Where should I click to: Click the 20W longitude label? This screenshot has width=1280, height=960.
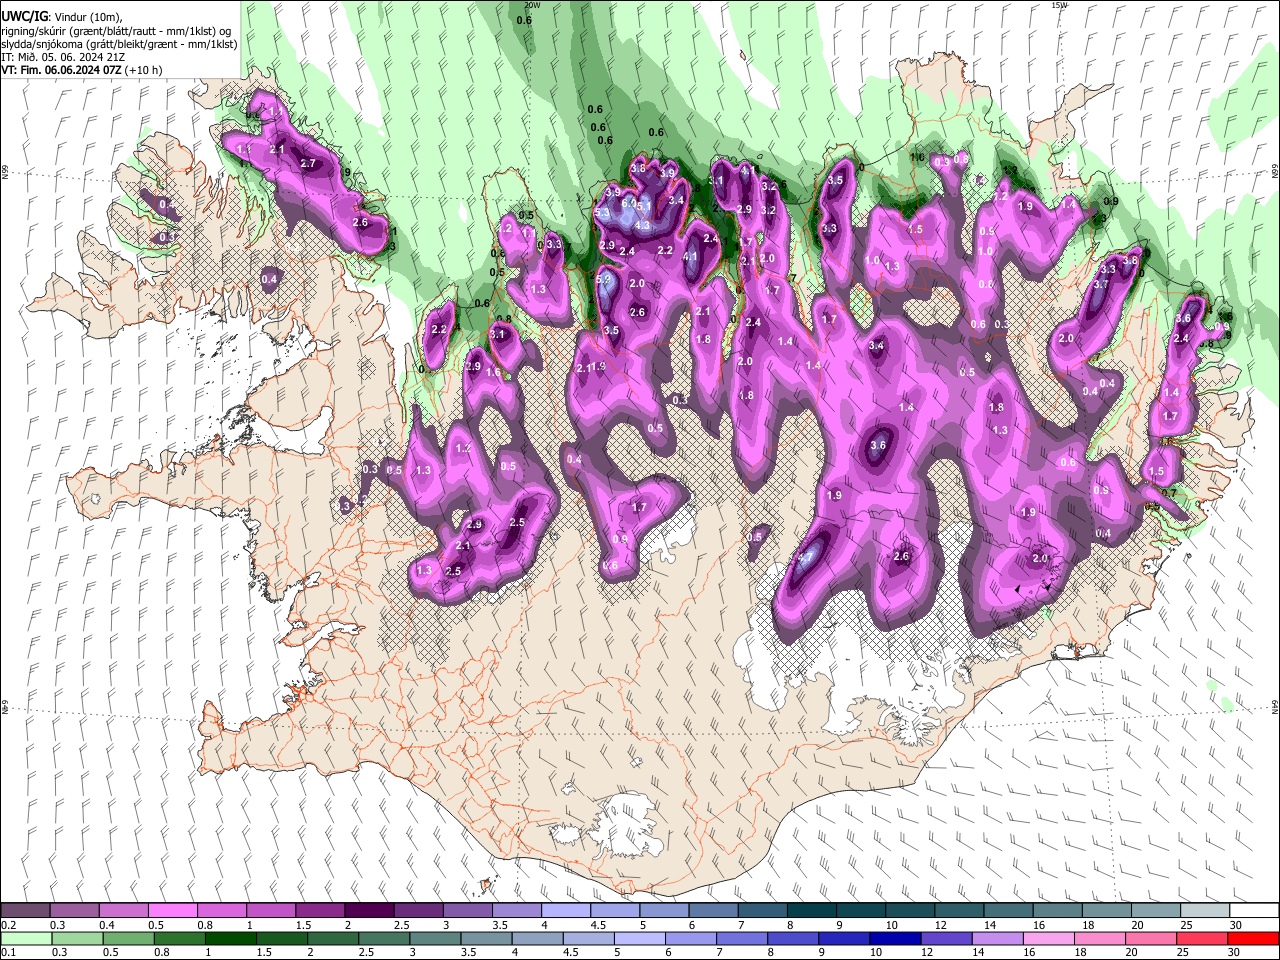[533, 5]
